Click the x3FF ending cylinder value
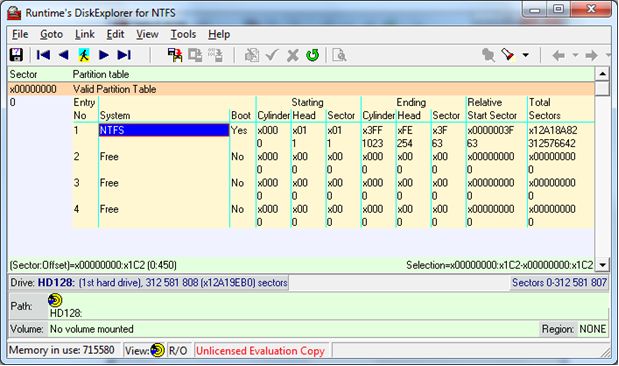 [373, 130]
